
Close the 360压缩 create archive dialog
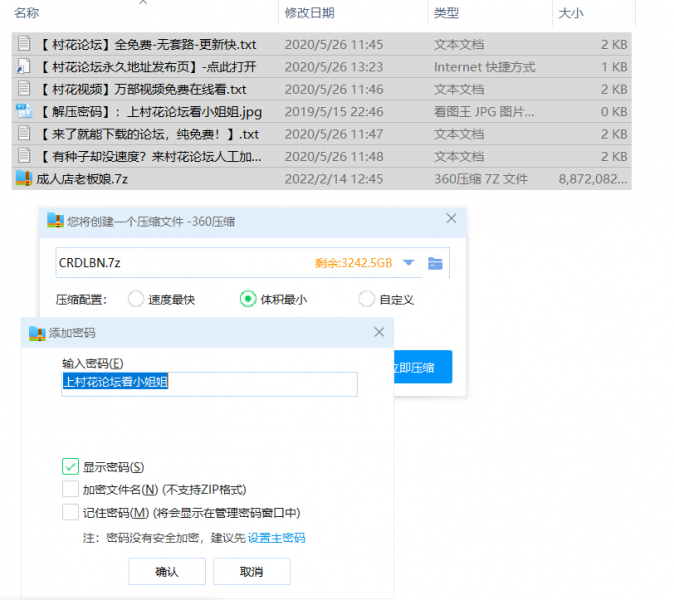pyautogui.click(x=451, y=219)
